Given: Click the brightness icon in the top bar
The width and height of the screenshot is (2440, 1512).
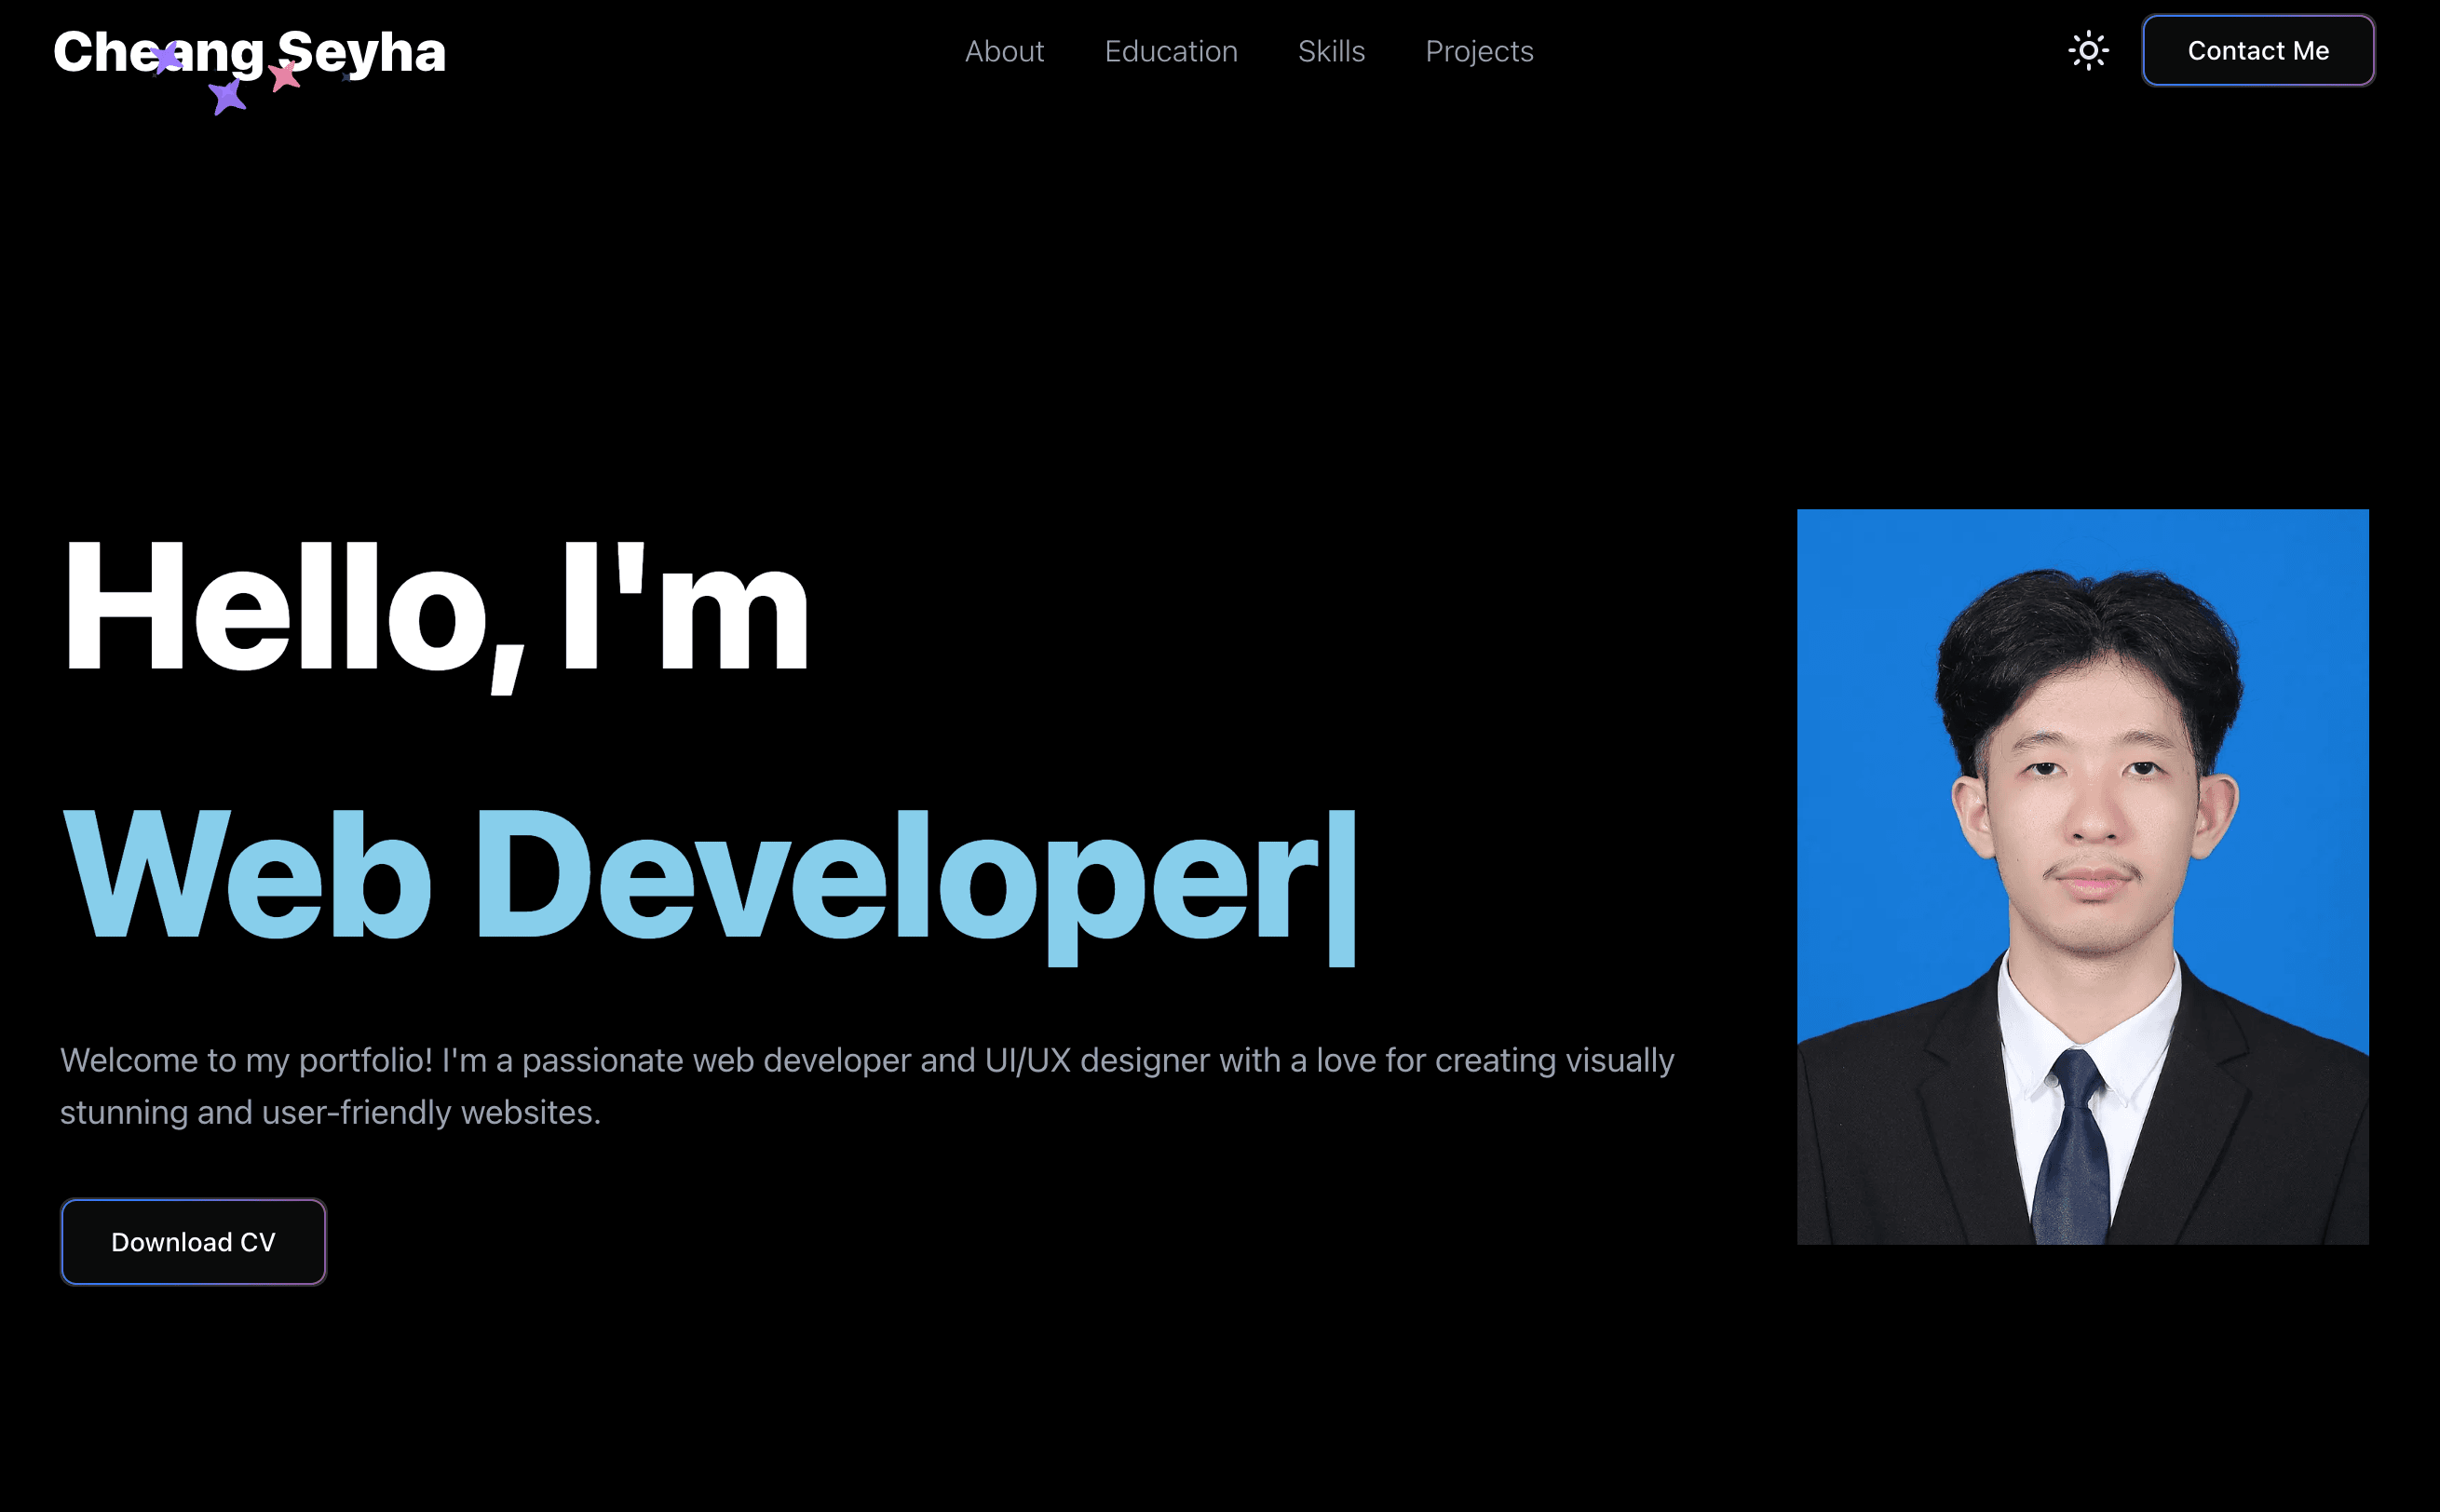Looking at the screenshot, I should click(2087, 50).
